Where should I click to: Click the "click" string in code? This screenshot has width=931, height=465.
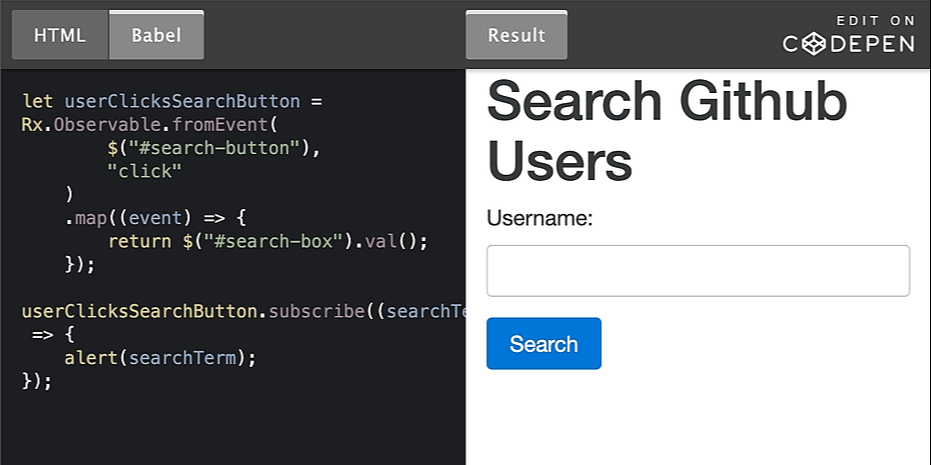click(144, 171)
